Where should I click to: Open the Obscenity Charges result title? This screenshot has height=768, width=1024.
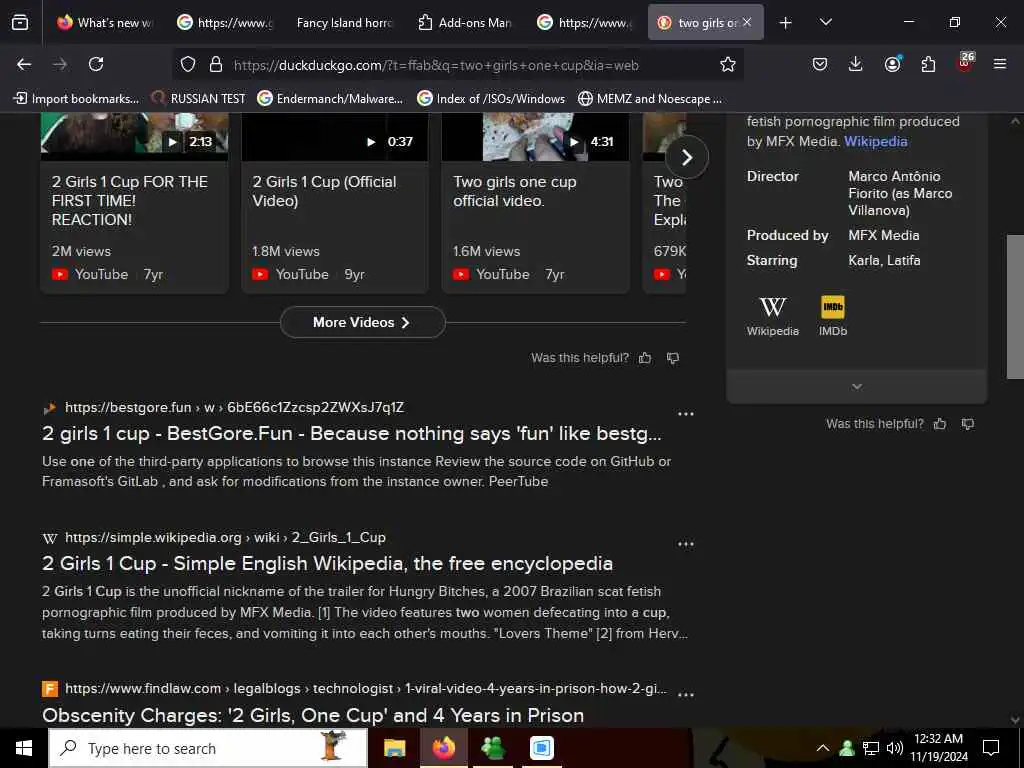pos(313,715)
